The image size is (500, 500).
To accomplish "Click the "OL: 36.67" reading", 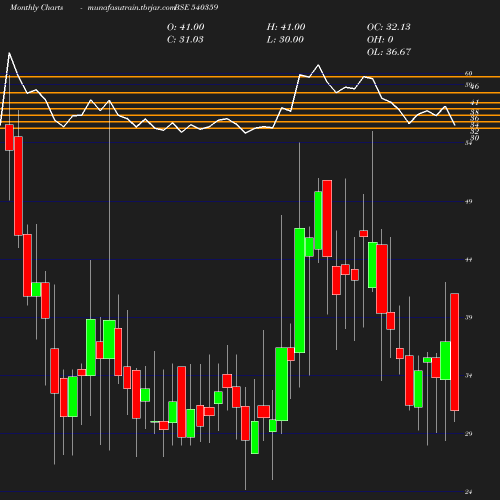I will tap(389, 52).
